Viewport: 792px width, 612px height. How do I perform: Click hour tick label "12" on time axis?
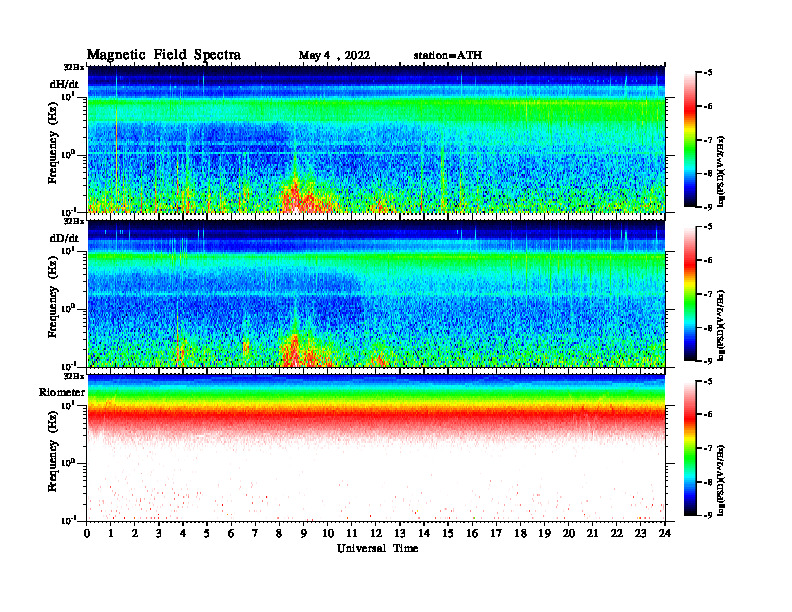(x=376, y=533)
